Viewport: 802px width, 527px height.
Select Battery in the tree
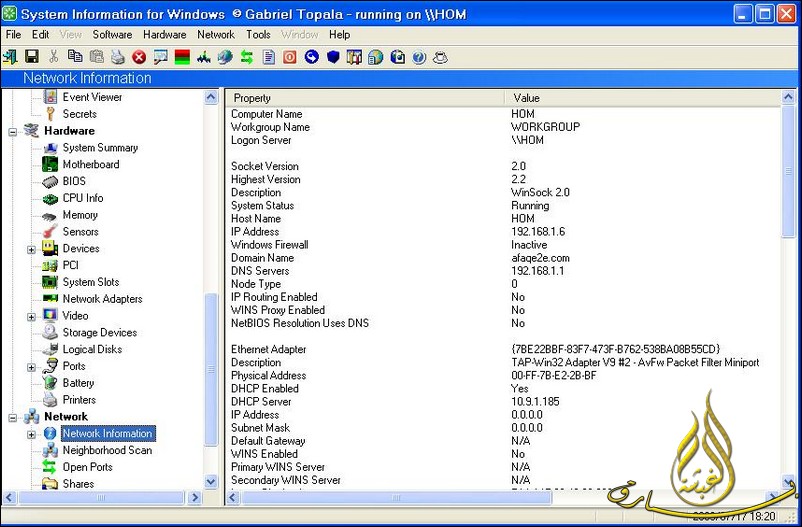[78, 383]
